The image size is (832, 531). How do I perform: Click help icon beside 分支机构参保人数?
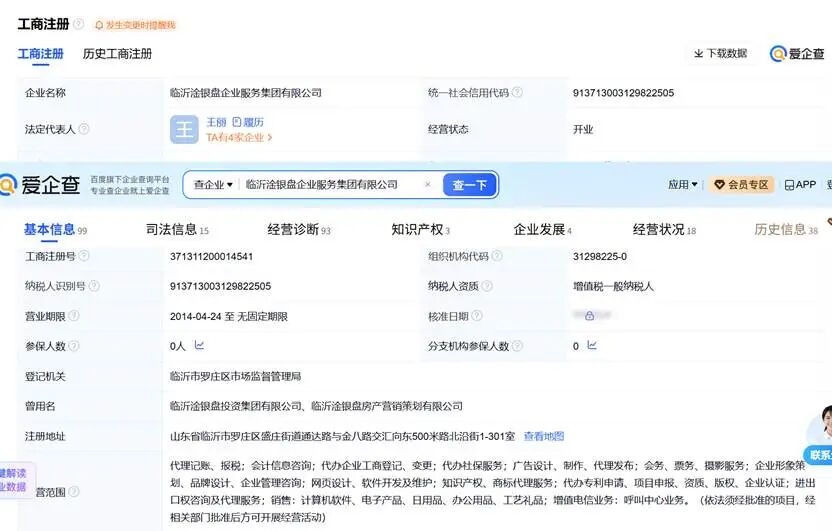point(517,346)
